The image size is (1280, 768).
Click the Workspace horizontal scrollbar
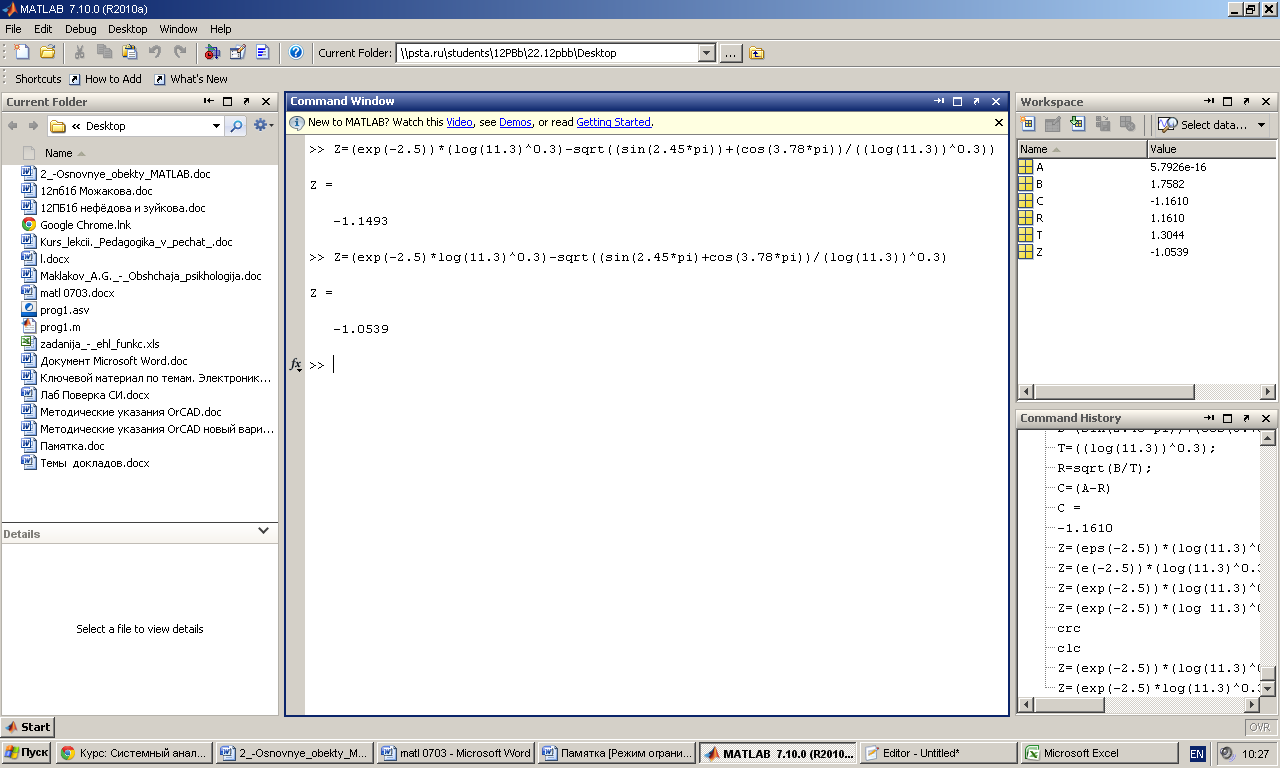pyautogui.click(x=1146, y=392)
